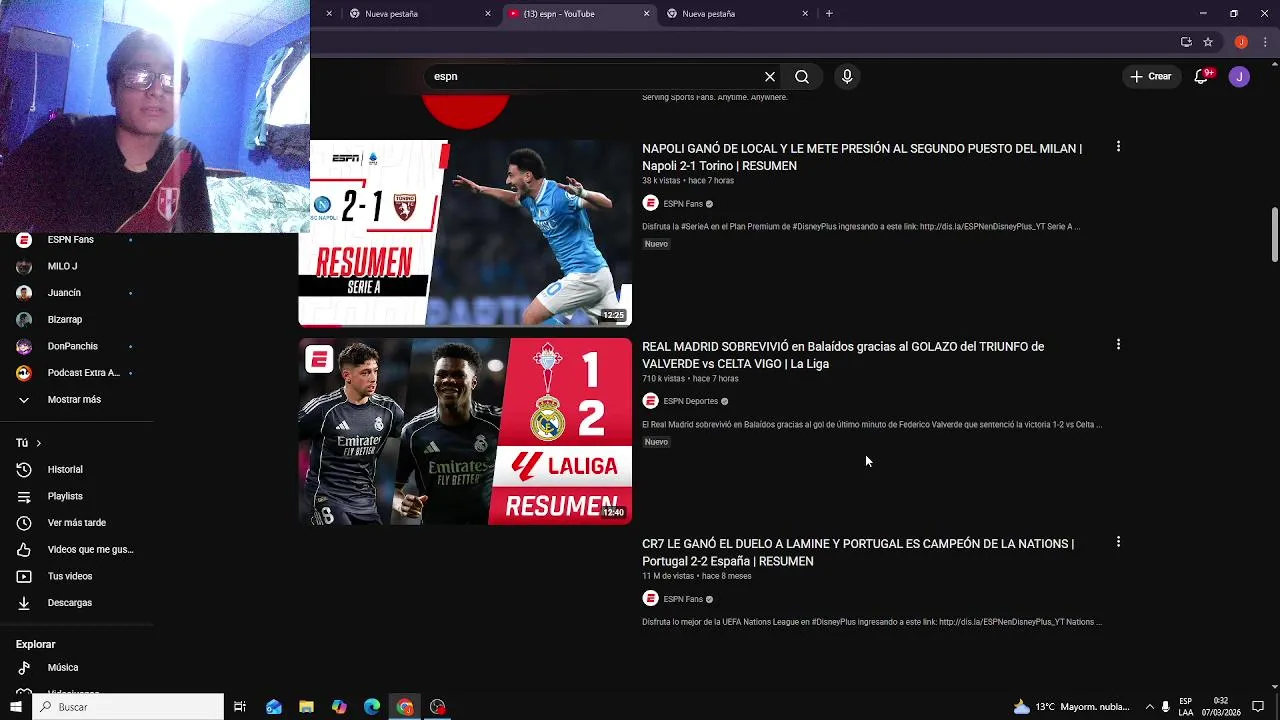Image resolution: width=1280 pixels, height=720 pixels.
Task: Open weather widget showing 13°C
Action: point(1071,707)
